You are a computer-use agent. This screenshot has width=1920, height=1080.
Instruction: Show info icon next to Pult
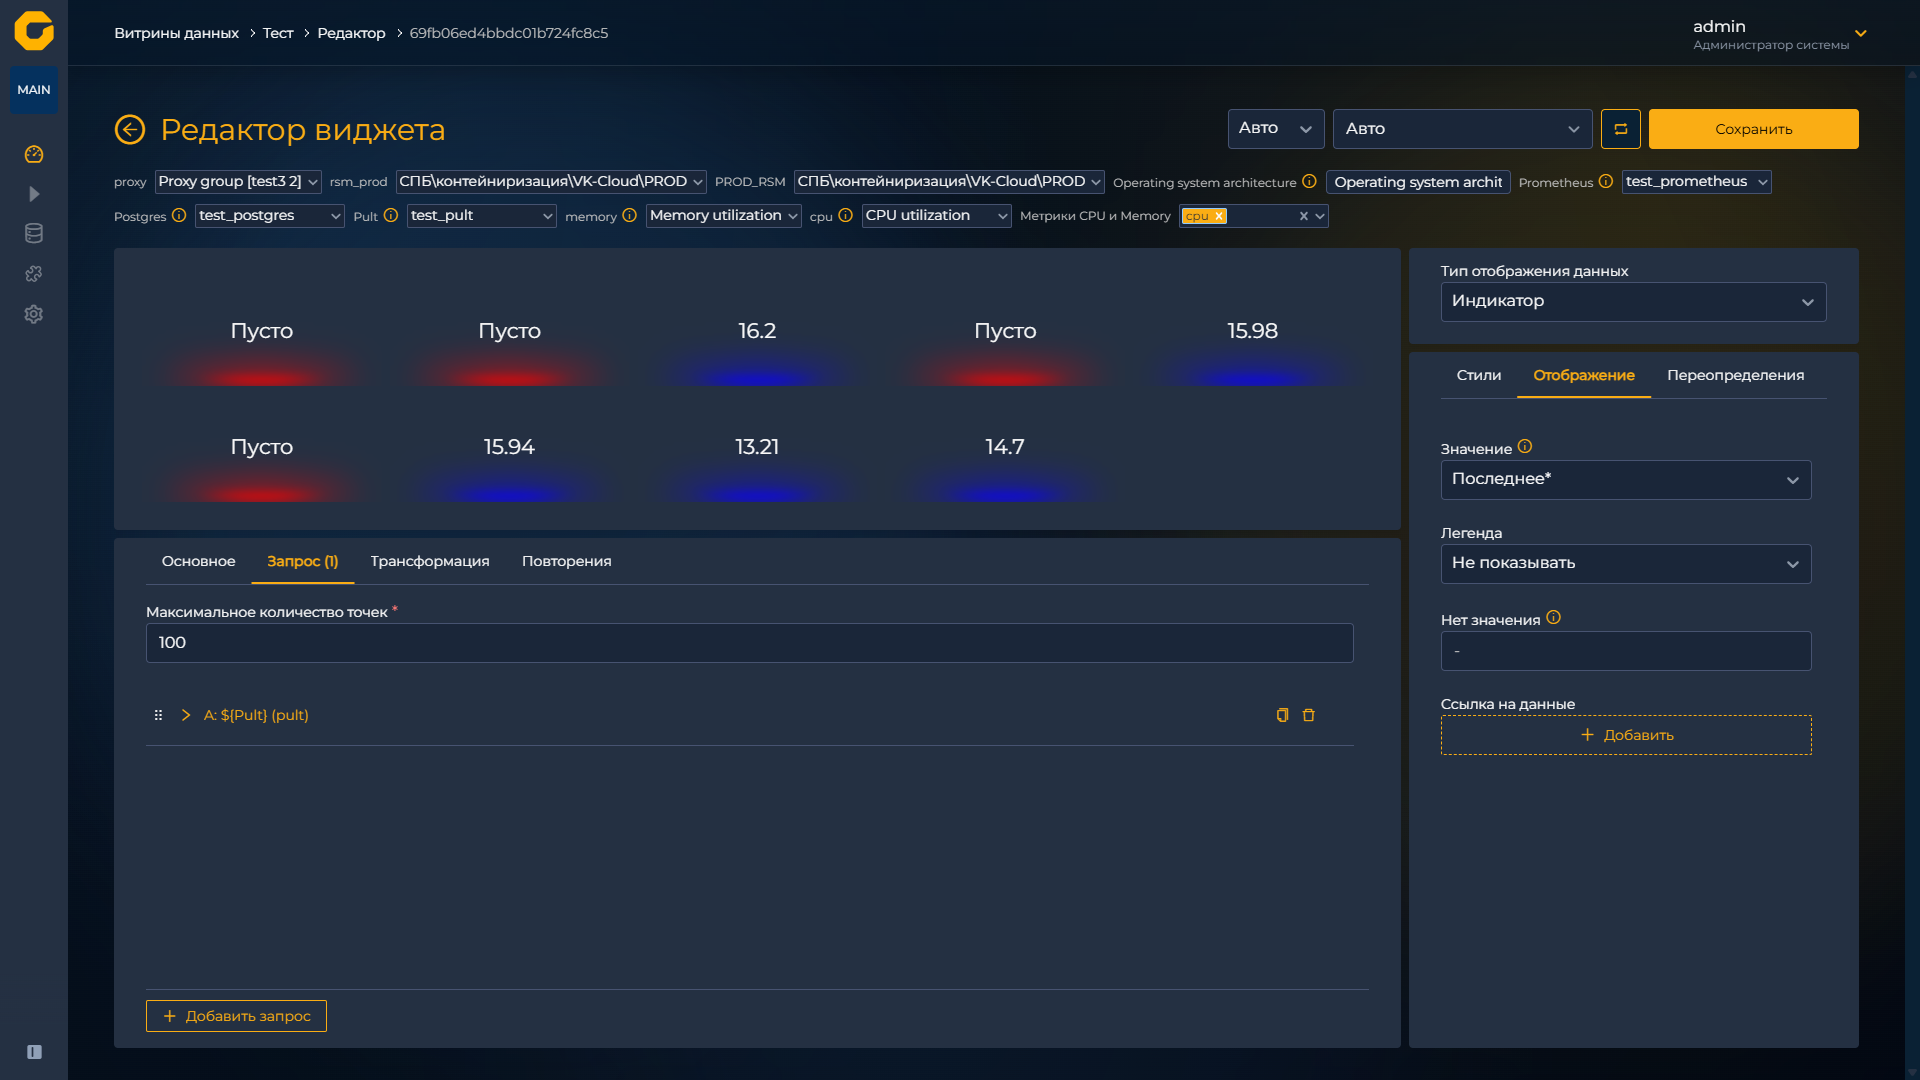(x=391, y=215)
